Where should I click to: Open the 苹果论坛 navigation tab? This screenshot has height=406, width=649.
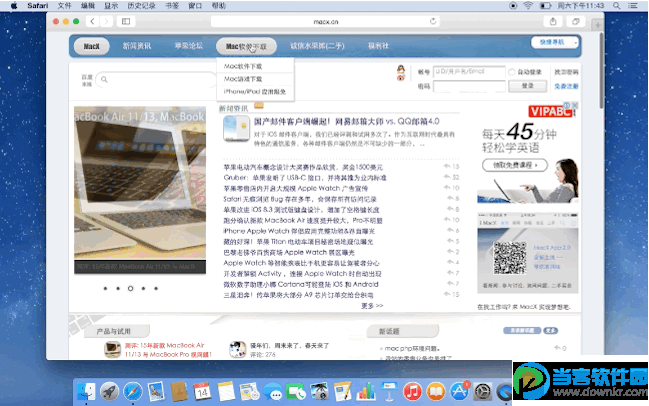click(189, 46)
